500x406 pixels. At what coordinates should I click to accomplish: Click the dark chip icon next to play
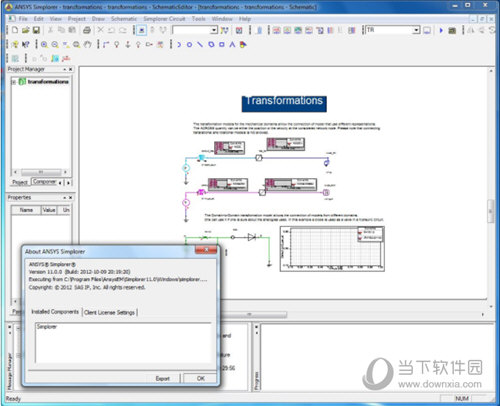[452, 30]
